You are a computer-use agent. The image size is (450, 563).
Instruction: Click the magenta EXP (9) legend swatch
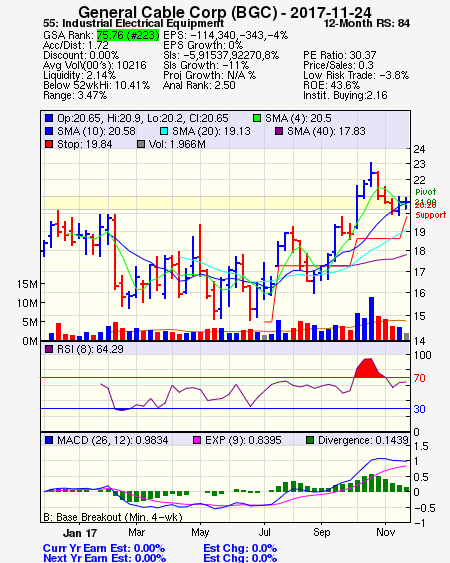click(197, 440)
